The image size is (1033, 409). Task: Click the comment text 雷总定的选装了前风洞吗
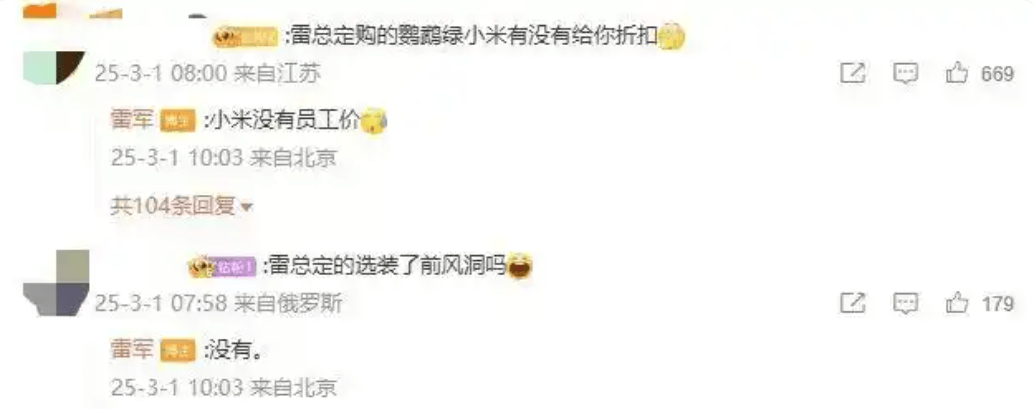pyautogui.click(x=387, y=266)
